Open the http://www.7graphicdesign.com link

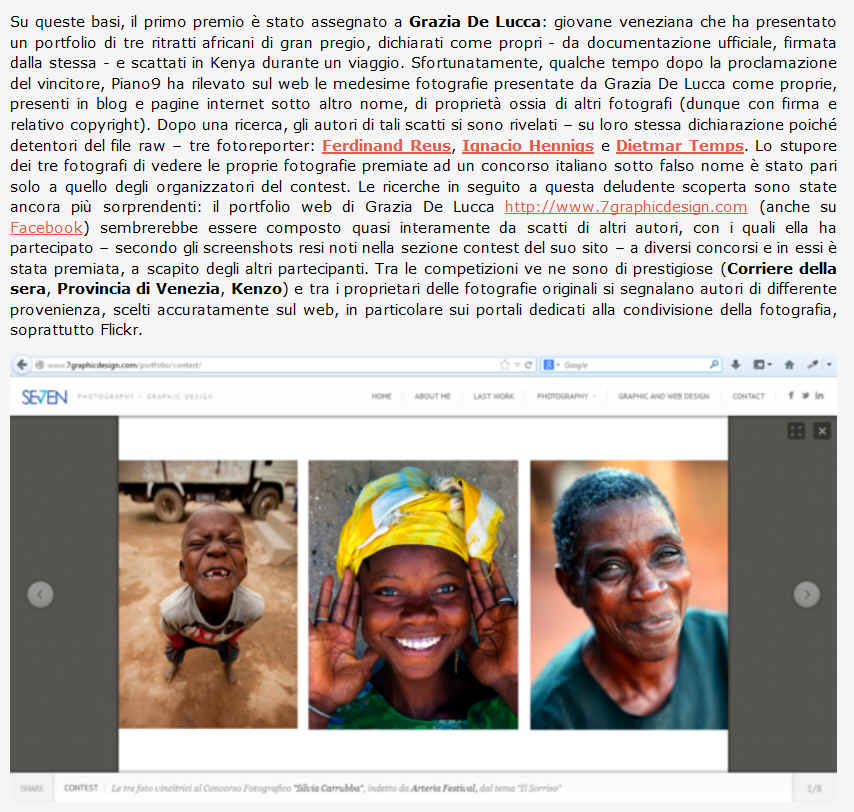click(x=626, y=207)
